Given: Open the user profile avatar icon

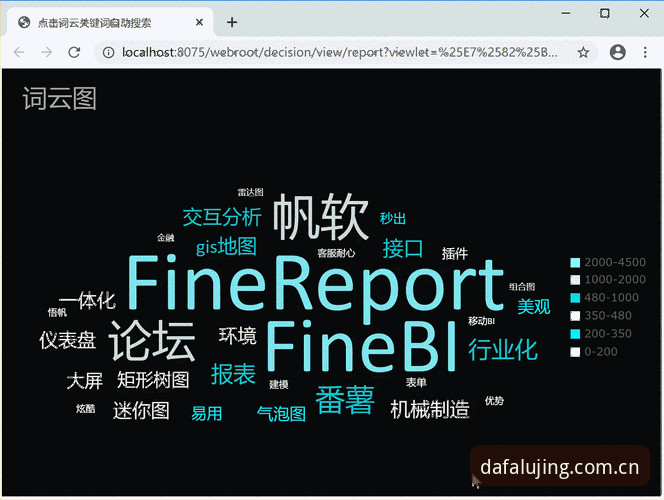Looking at the screenshot, I should pos(617,52).
